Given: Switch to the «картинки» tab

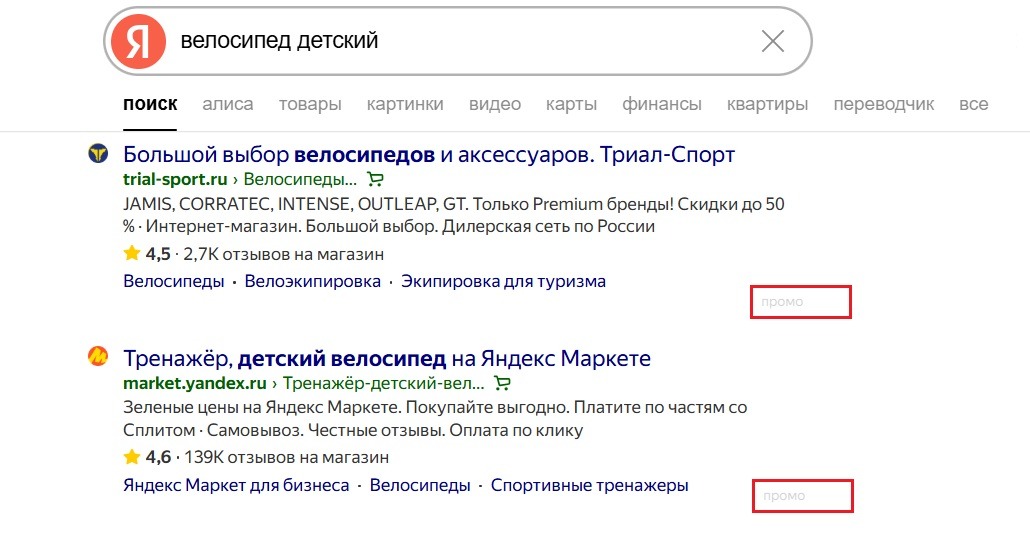Looking at the screenshot, I should (405, 104).
